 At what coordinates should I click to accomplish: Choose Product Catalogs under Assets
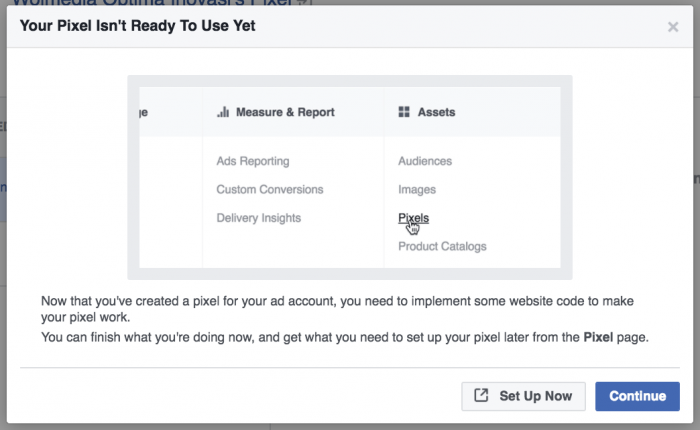pyautogui.click(x=442, y=245)
